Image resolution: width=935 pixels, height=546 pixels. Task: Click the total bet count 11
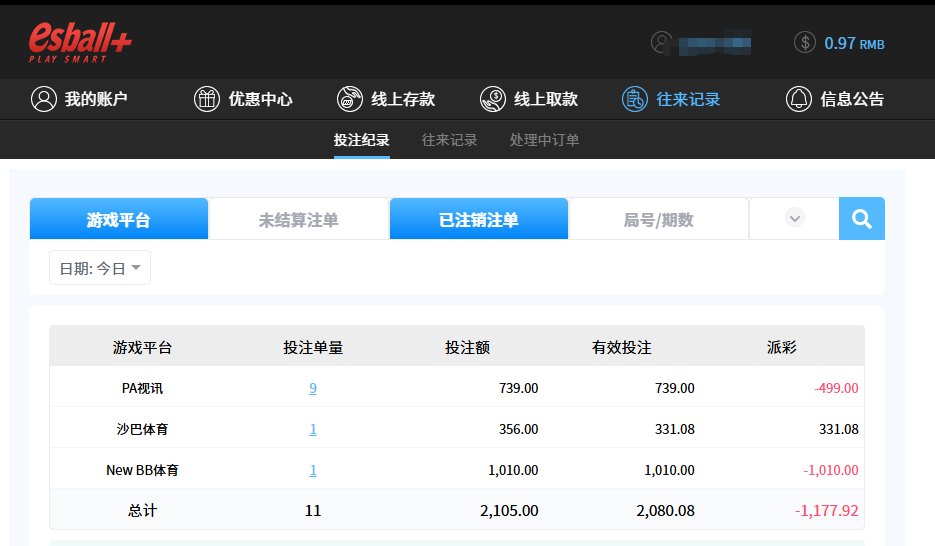click(313, 511)
